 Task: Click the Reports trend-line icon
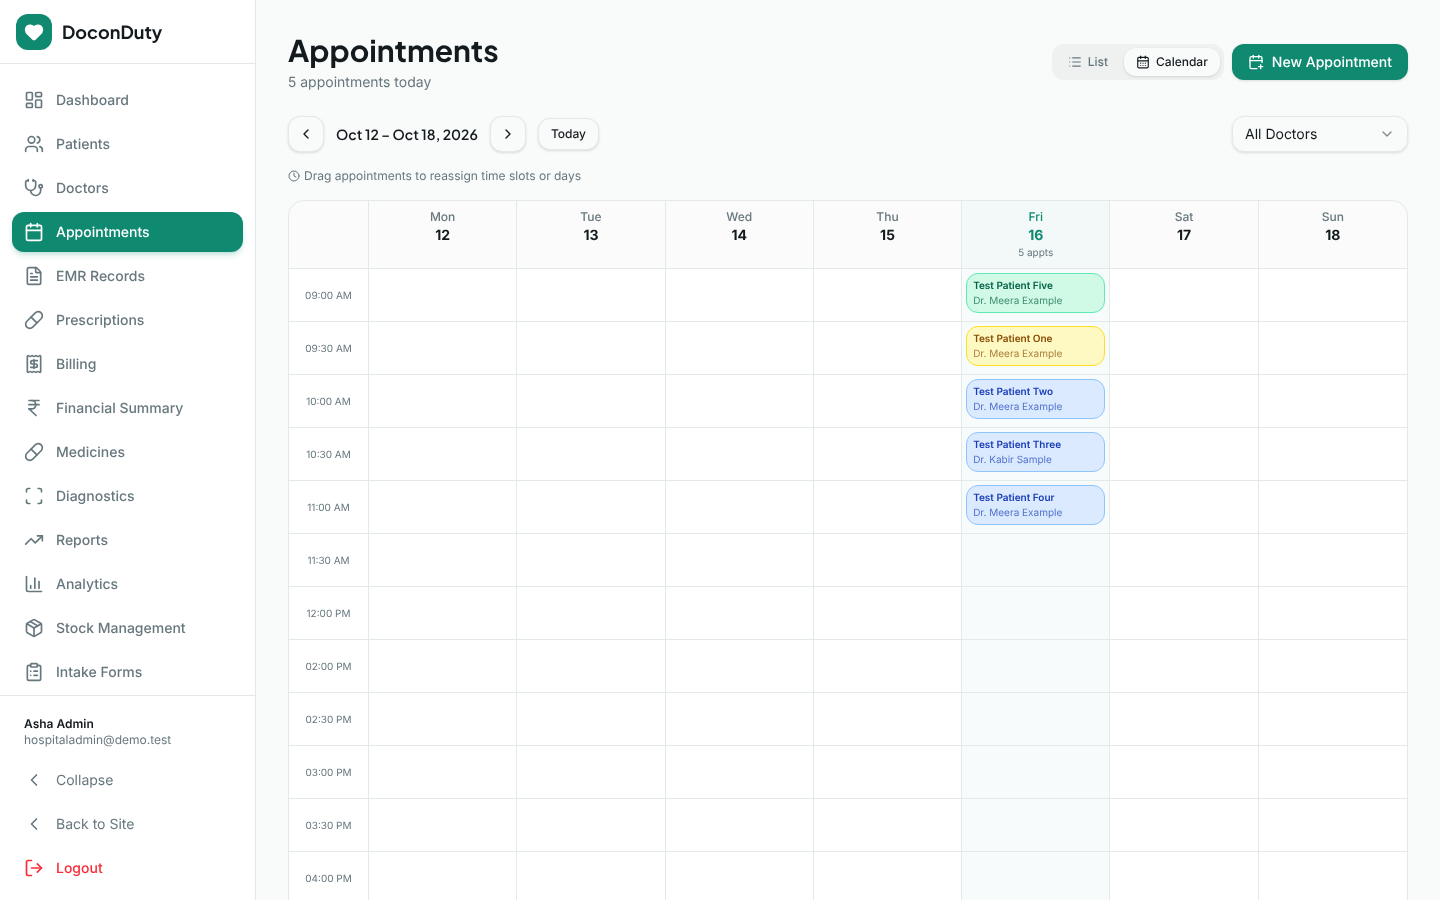(x=34, y=540)
